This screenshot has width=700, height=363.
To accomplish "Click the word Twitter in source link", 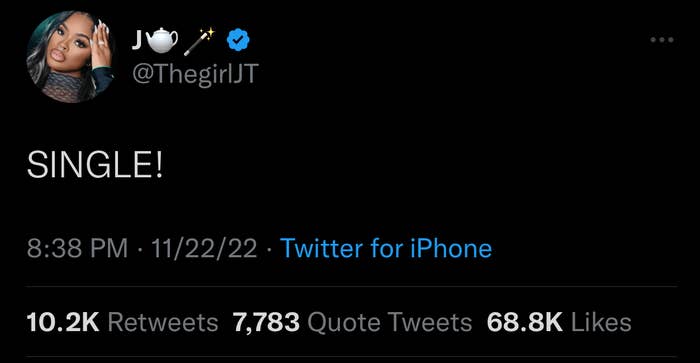I will (x=321, y=248).
